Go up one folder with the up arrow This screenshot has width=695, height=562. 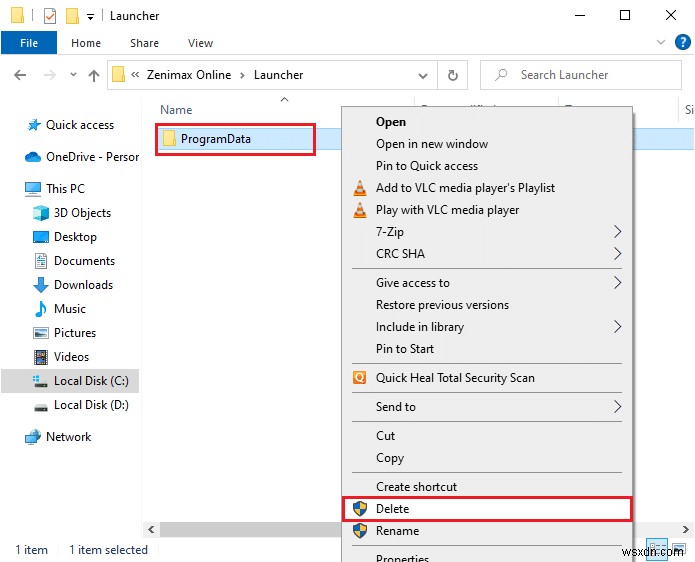point(94,75)
